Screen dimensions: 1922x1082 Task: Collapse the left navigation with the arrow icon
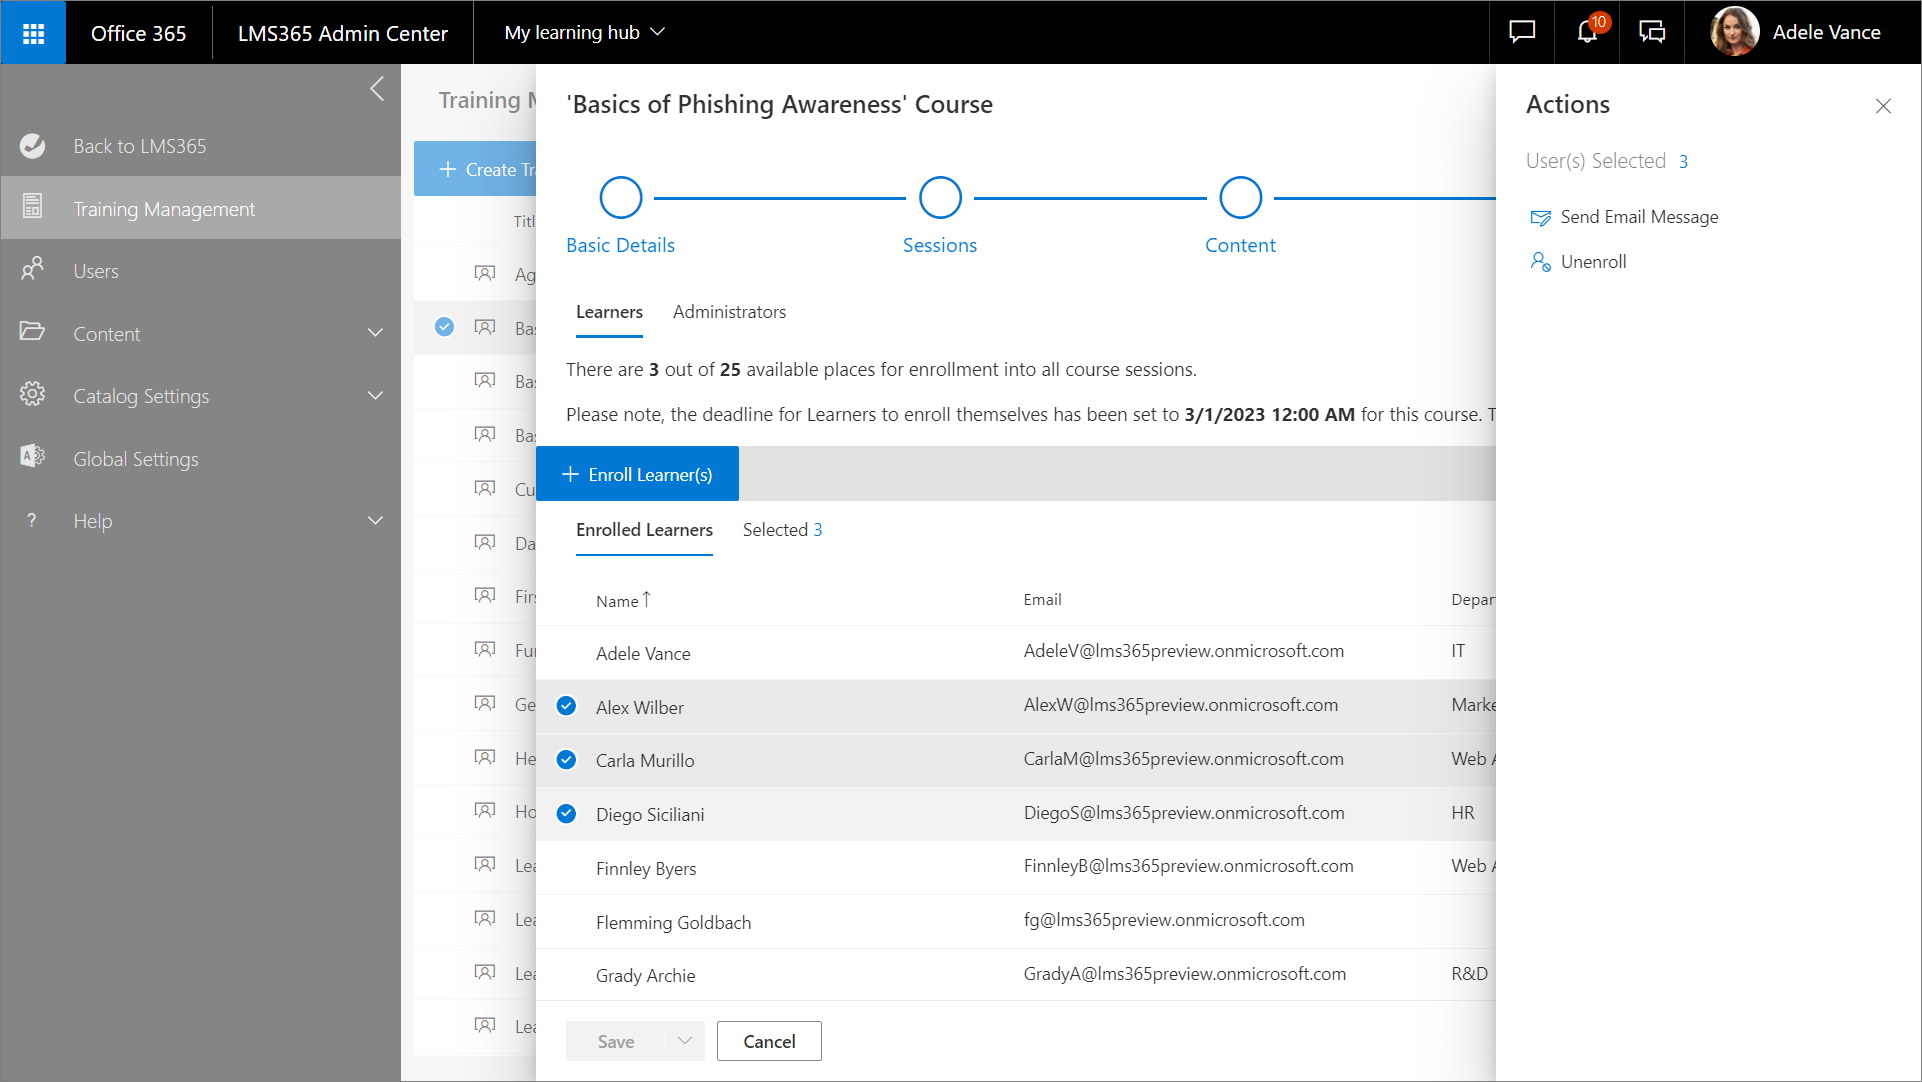tap(377, 89)
